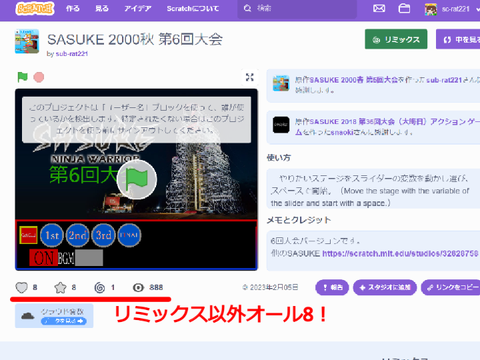This screenshot has width=480, height=360.
Task: Open My Stuff folder icon
Action: pyautogui.click(x=404, y=9)
